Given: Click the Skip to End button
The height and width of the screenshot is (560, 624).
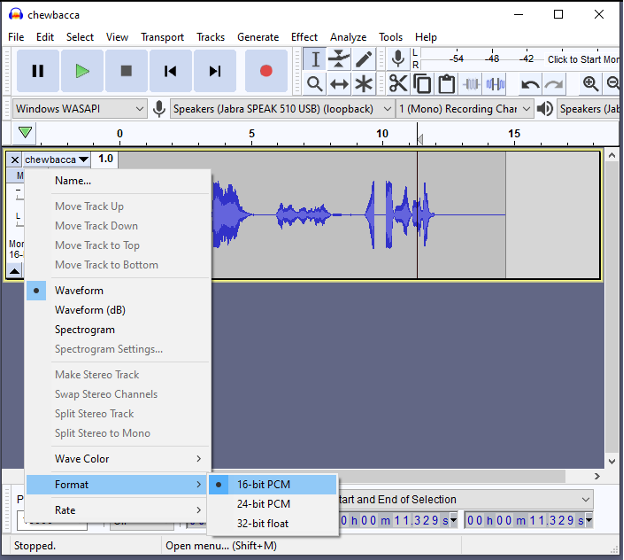Looking at the screenshot, I should click(215, 71).
